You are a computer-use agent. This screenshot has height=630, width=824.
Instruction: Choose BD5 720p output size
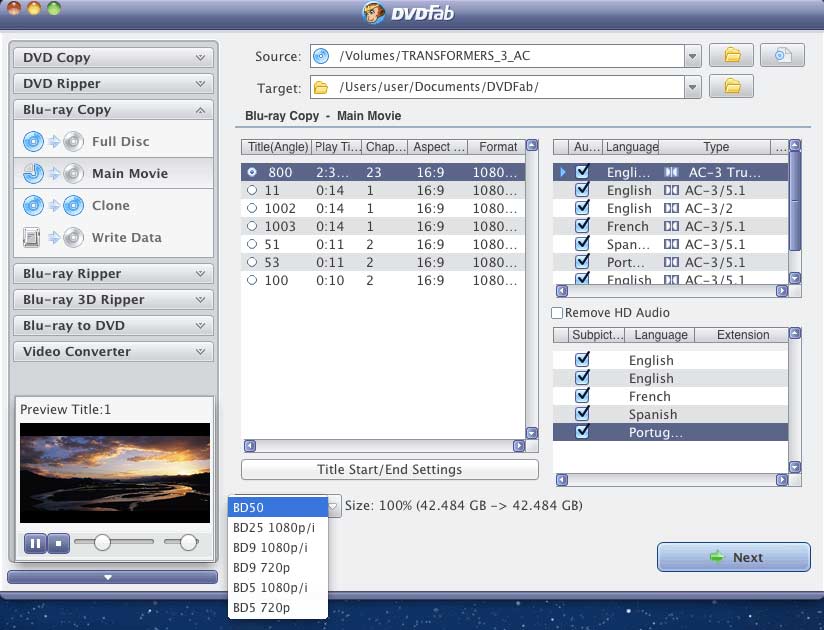(x=278, y=607)
